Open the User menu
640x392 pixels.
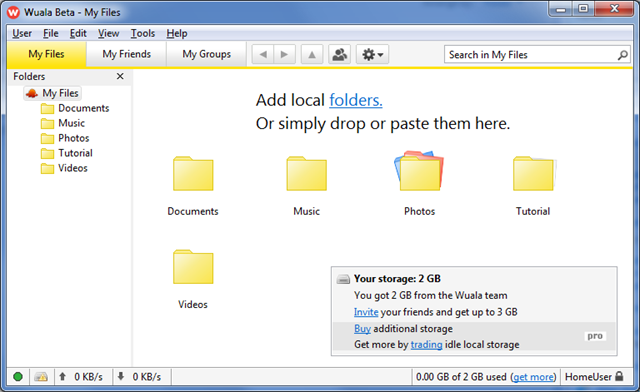click(22, 33)
